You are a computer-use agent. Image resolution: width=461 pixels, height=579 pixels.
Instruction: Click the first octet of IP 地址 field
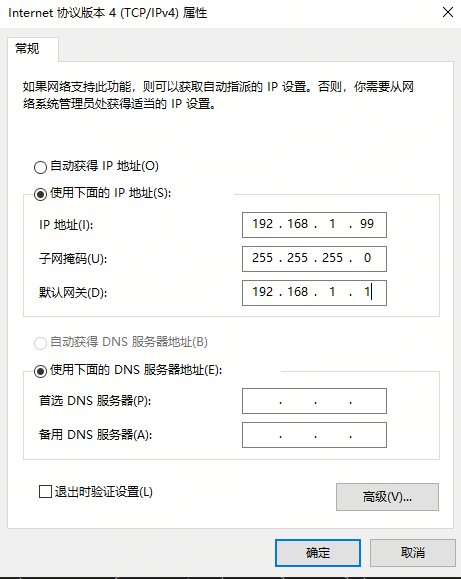[262, 224]
